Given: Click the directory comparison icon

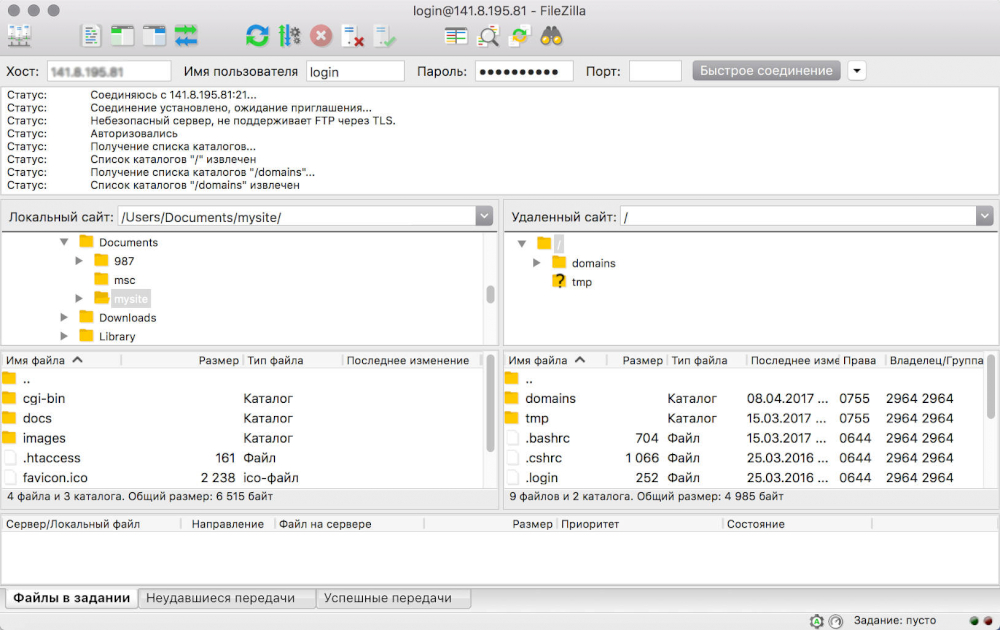Looking at the screenshot, I should (488, 36).
